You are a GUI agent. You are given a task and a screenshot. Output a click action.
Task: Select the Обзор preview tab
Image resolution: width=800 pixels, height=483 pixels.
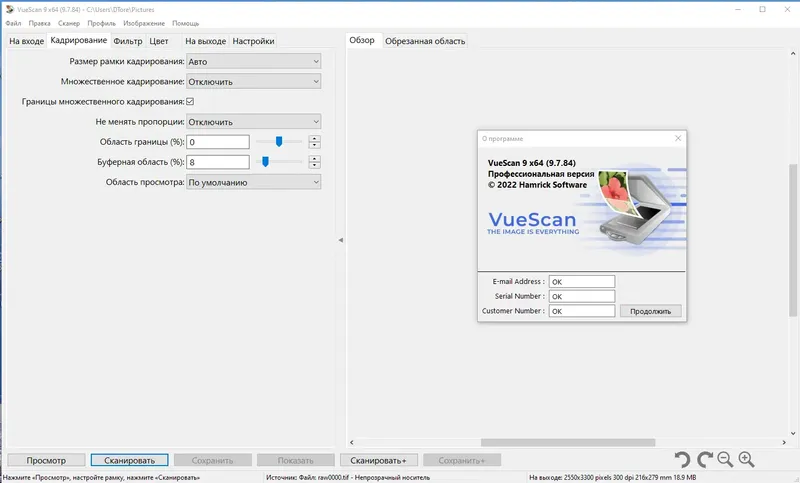pyautogui.click(x=362, y=40)
